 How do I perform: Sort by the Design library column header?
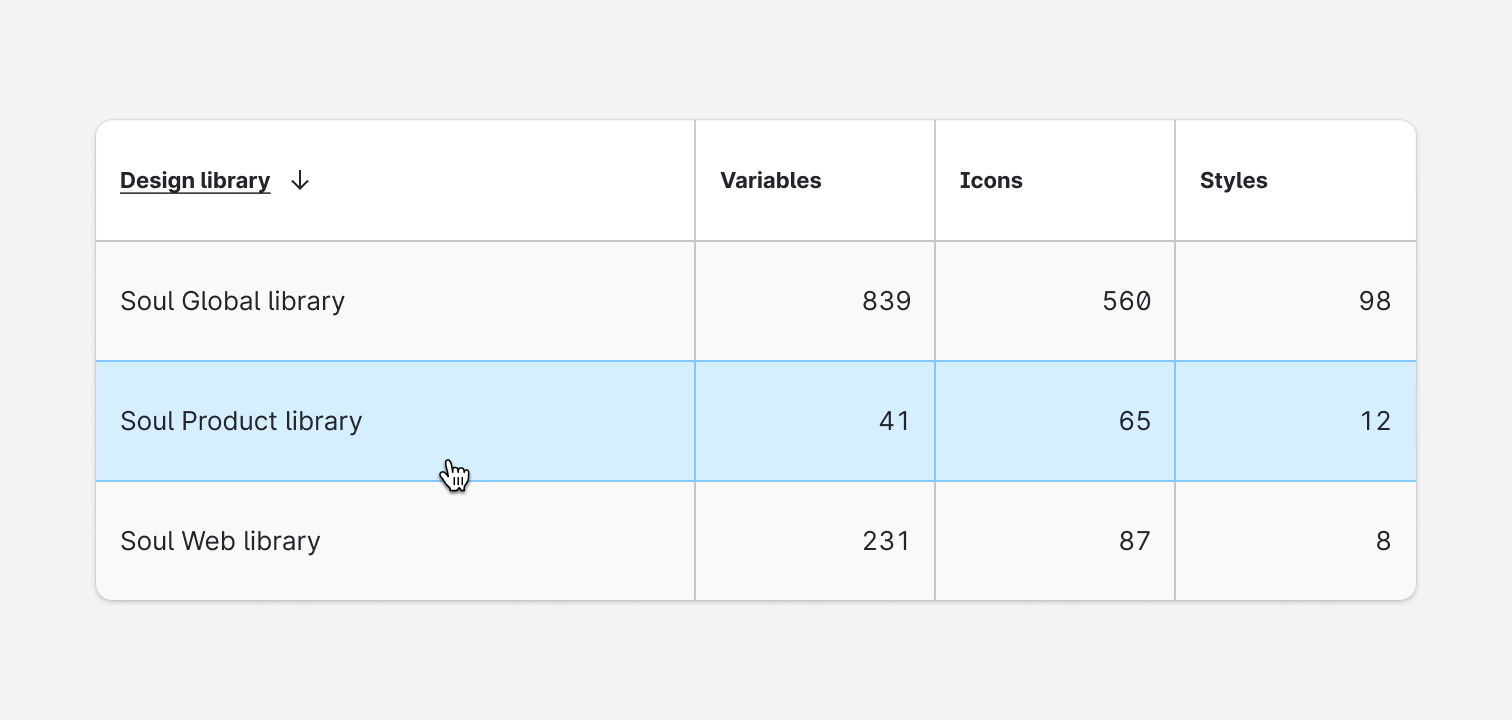(194, 180)
